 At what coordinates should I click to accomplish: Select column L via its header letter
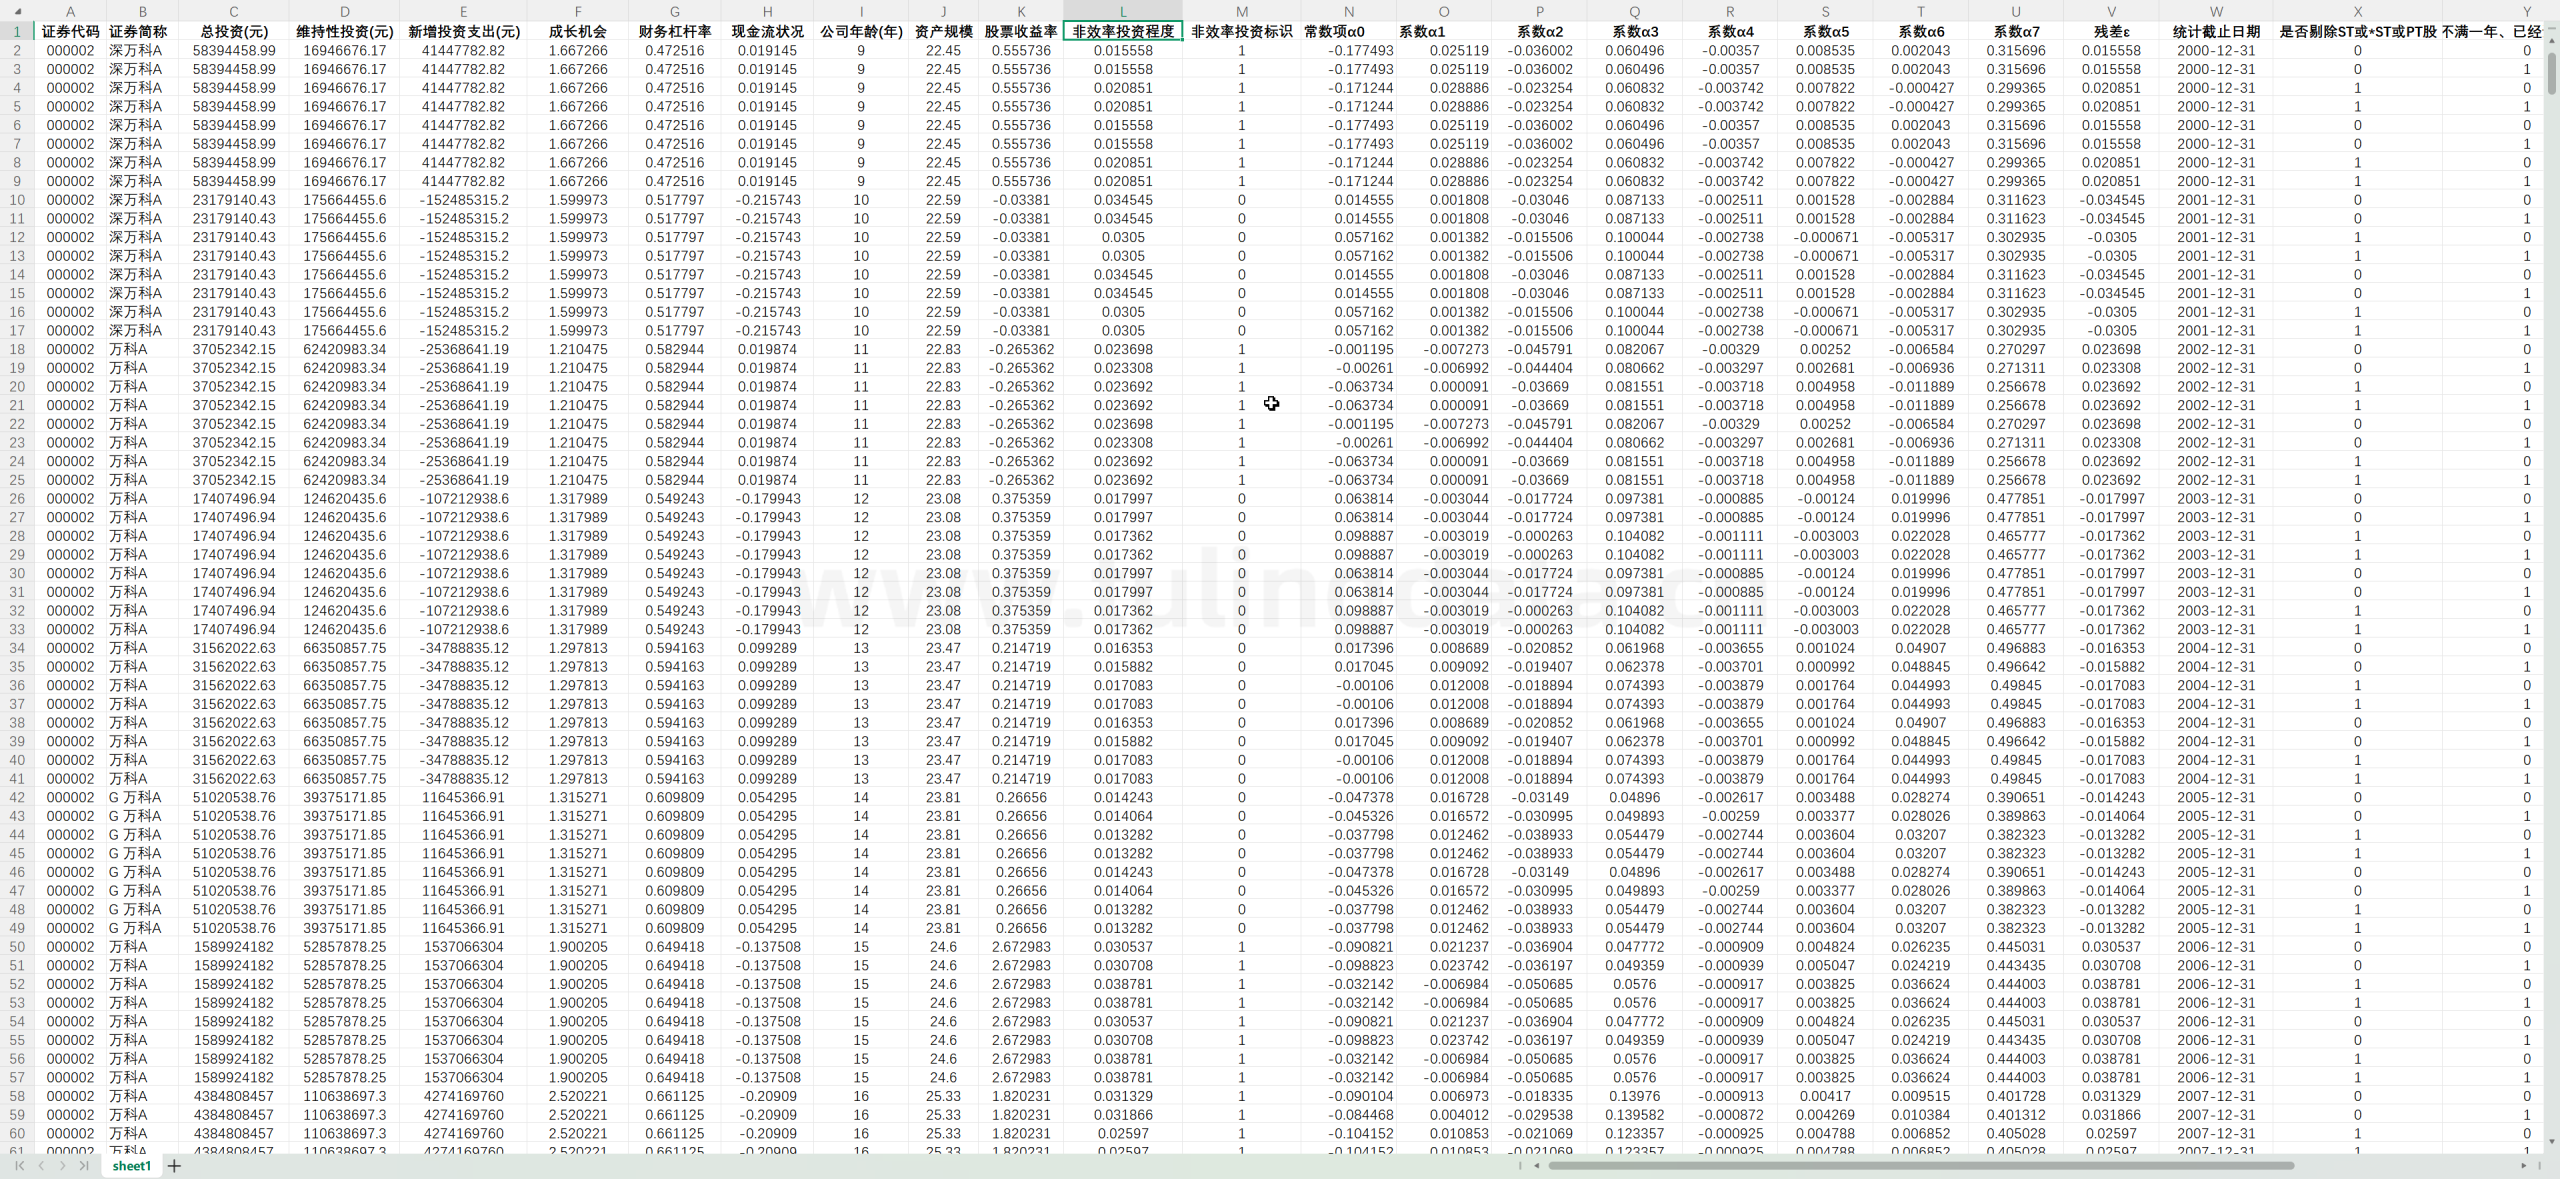point(1123,11)
